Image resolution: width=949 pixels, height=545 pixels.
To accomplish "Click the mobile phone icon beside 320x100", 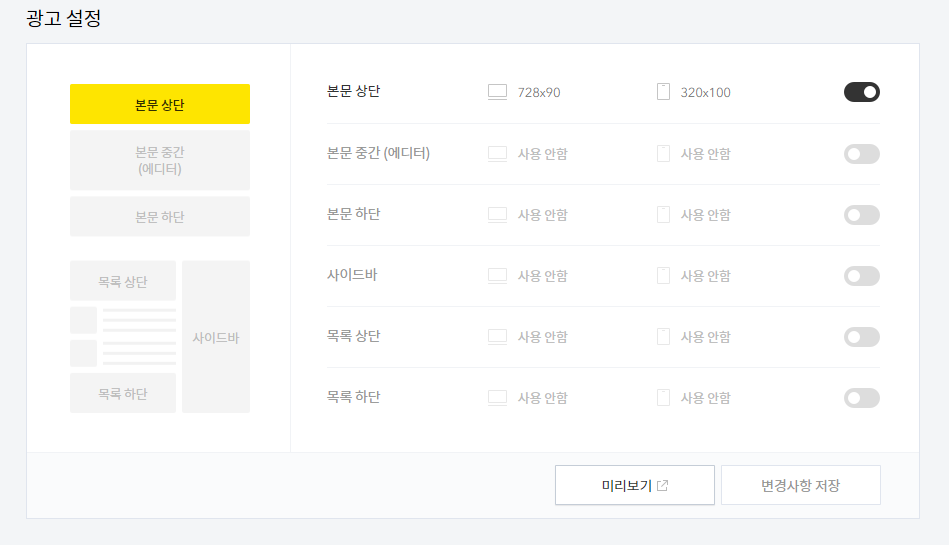I will pos(663,92).
